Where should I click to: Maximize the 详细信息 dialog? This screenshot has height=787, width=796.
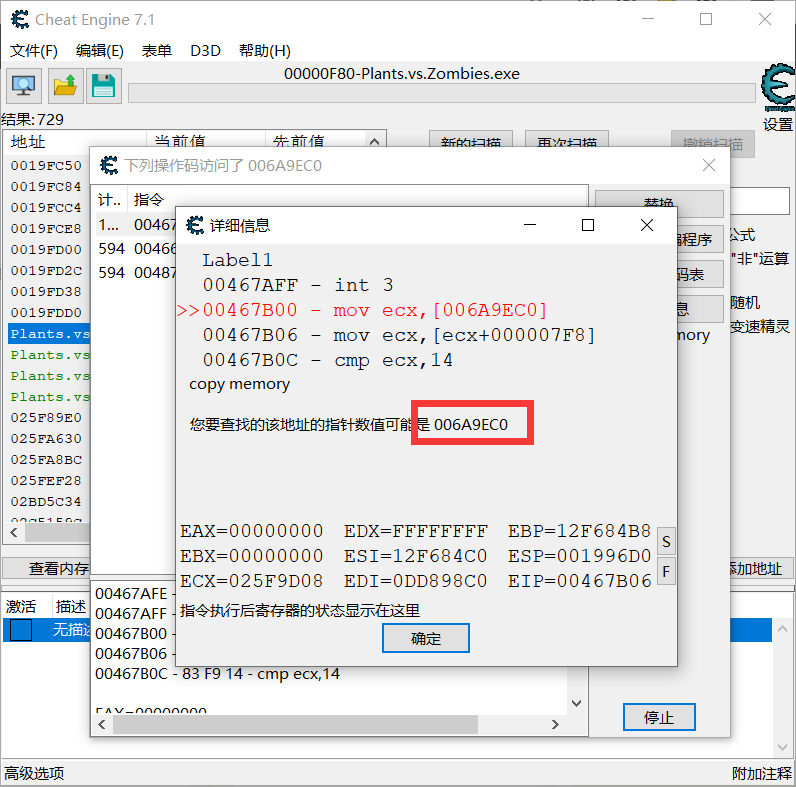(588, 225)
